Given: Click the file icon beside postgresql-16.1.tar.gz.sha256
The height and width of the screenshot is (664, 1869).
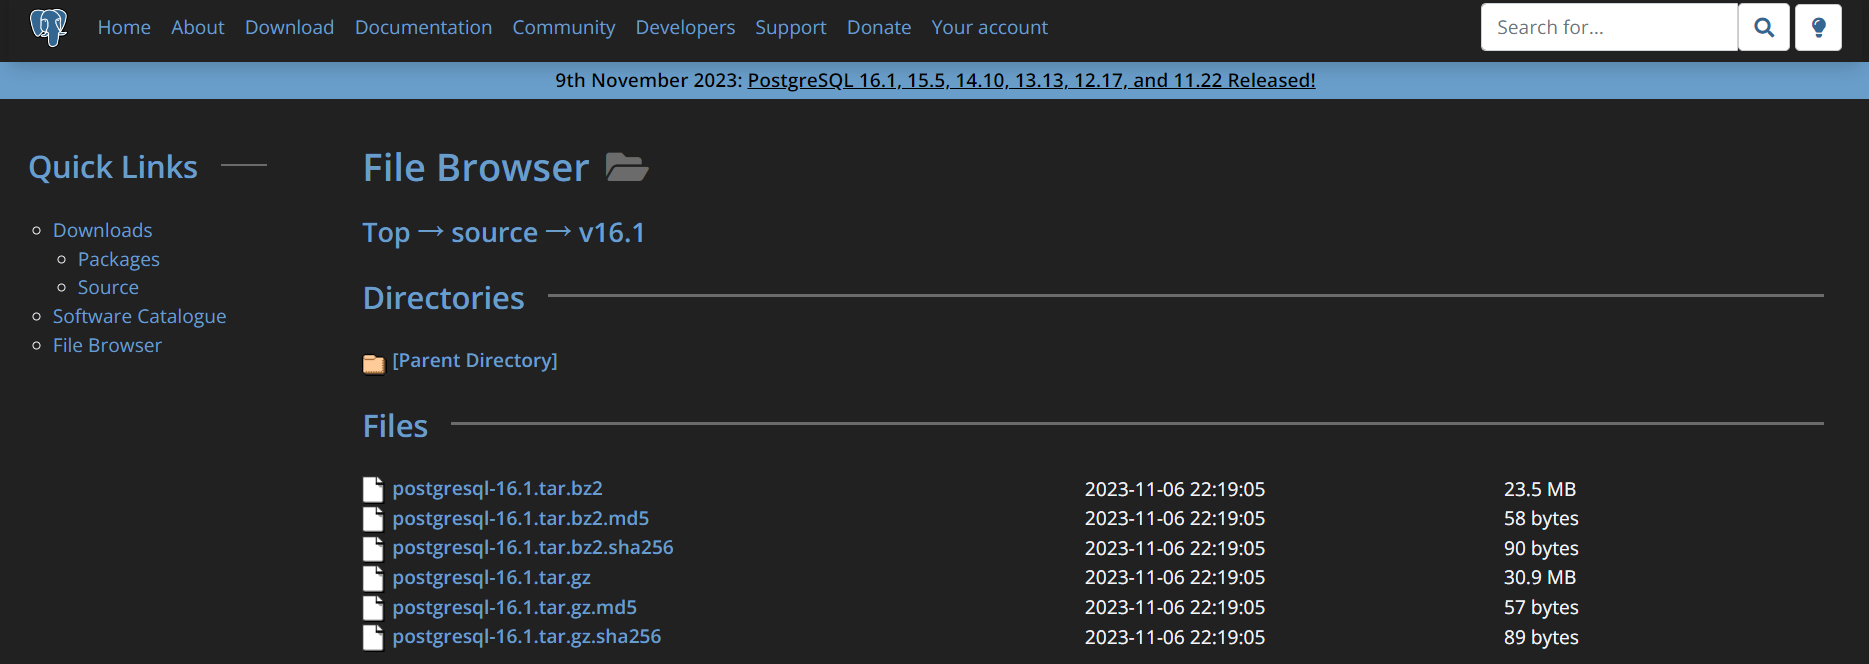Looking at the screenshot, I should (x=373, y=637).
